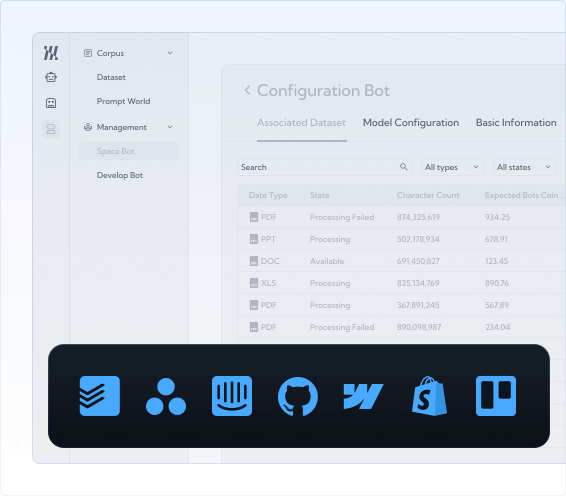Click the Date Type column header
Viewport: 566px width, 496px height.
point(268,195)
